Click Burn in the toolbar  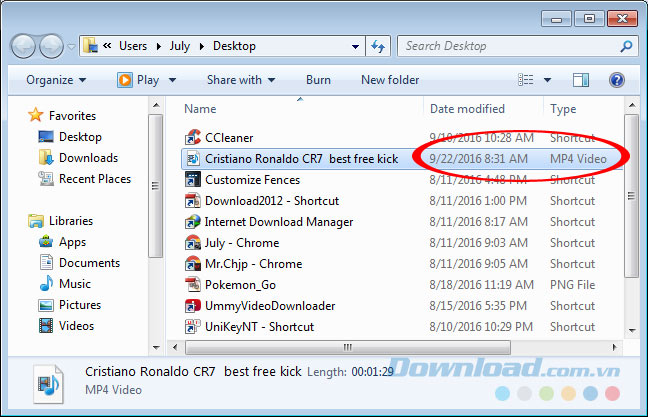click(x=318, y=80)
